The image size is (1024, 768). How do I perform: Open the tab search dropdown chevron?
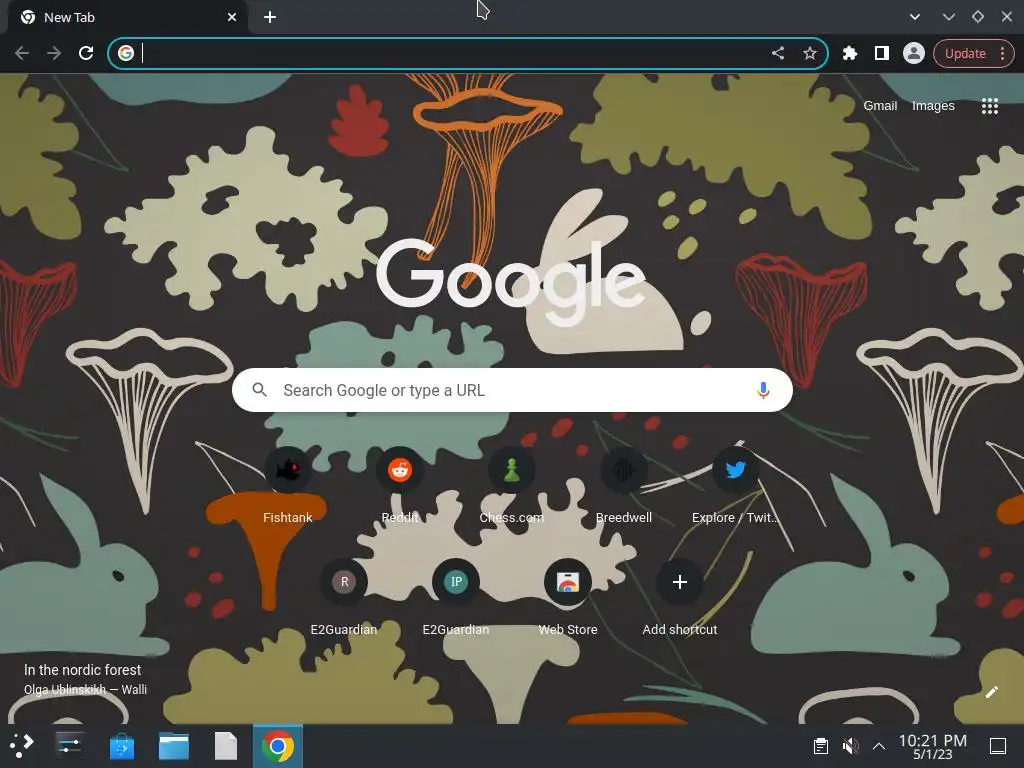tap(915, 17)
